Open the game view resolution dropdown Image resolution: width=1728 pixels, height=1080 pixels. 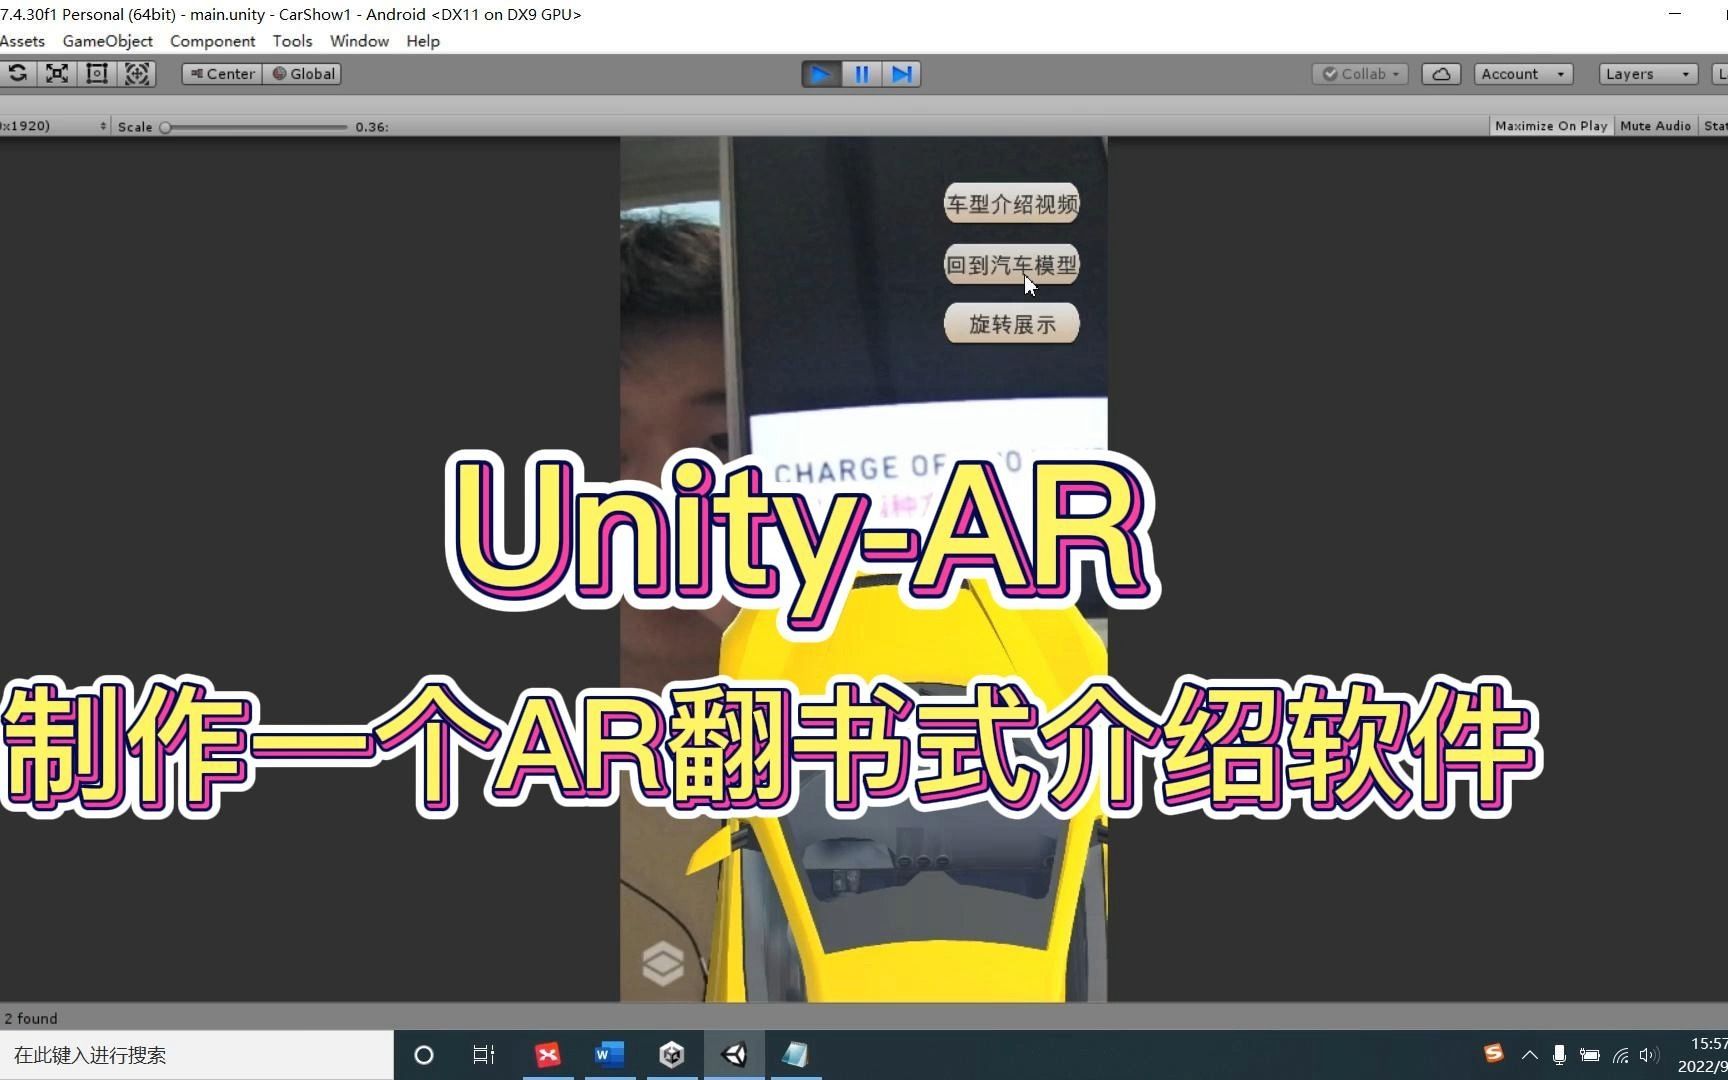coord(54,126)
